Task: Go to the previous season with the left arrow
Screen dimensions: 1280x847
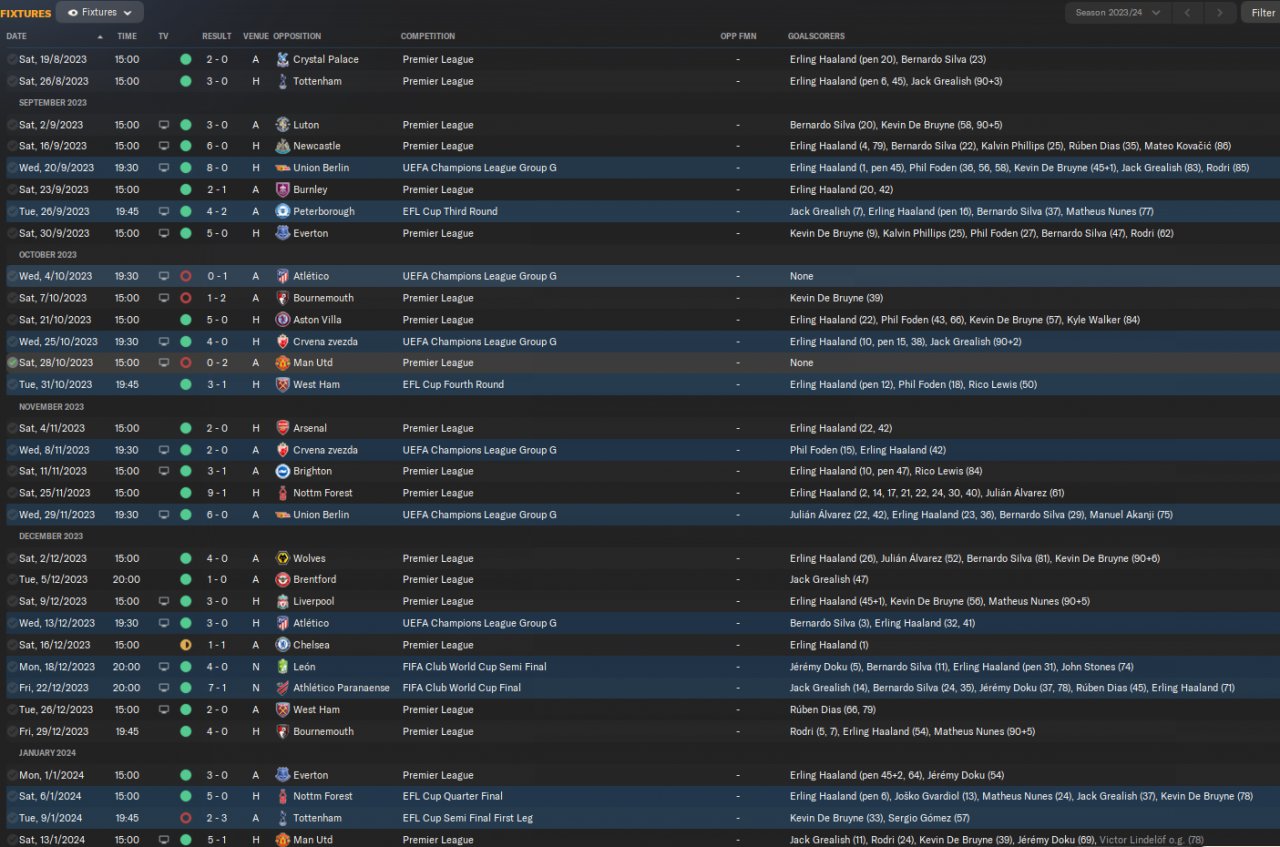Action: (x=1187, y=13)
